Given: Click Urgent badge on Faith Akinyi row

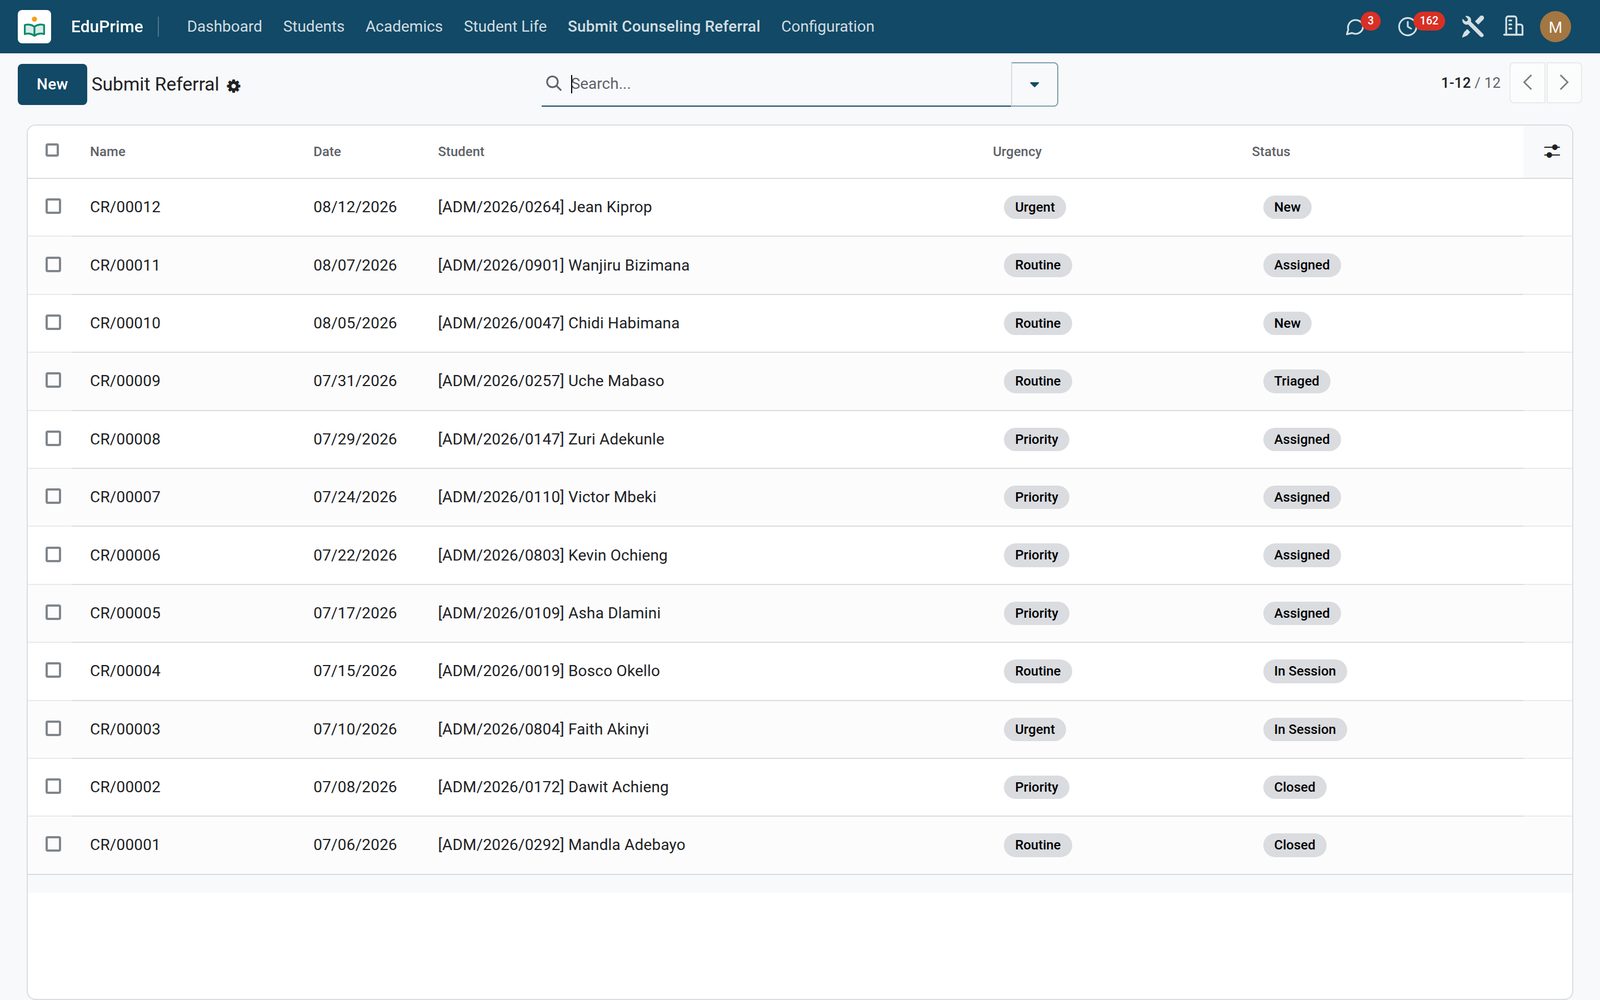Looking at the screenshot, I should 1034,729.
